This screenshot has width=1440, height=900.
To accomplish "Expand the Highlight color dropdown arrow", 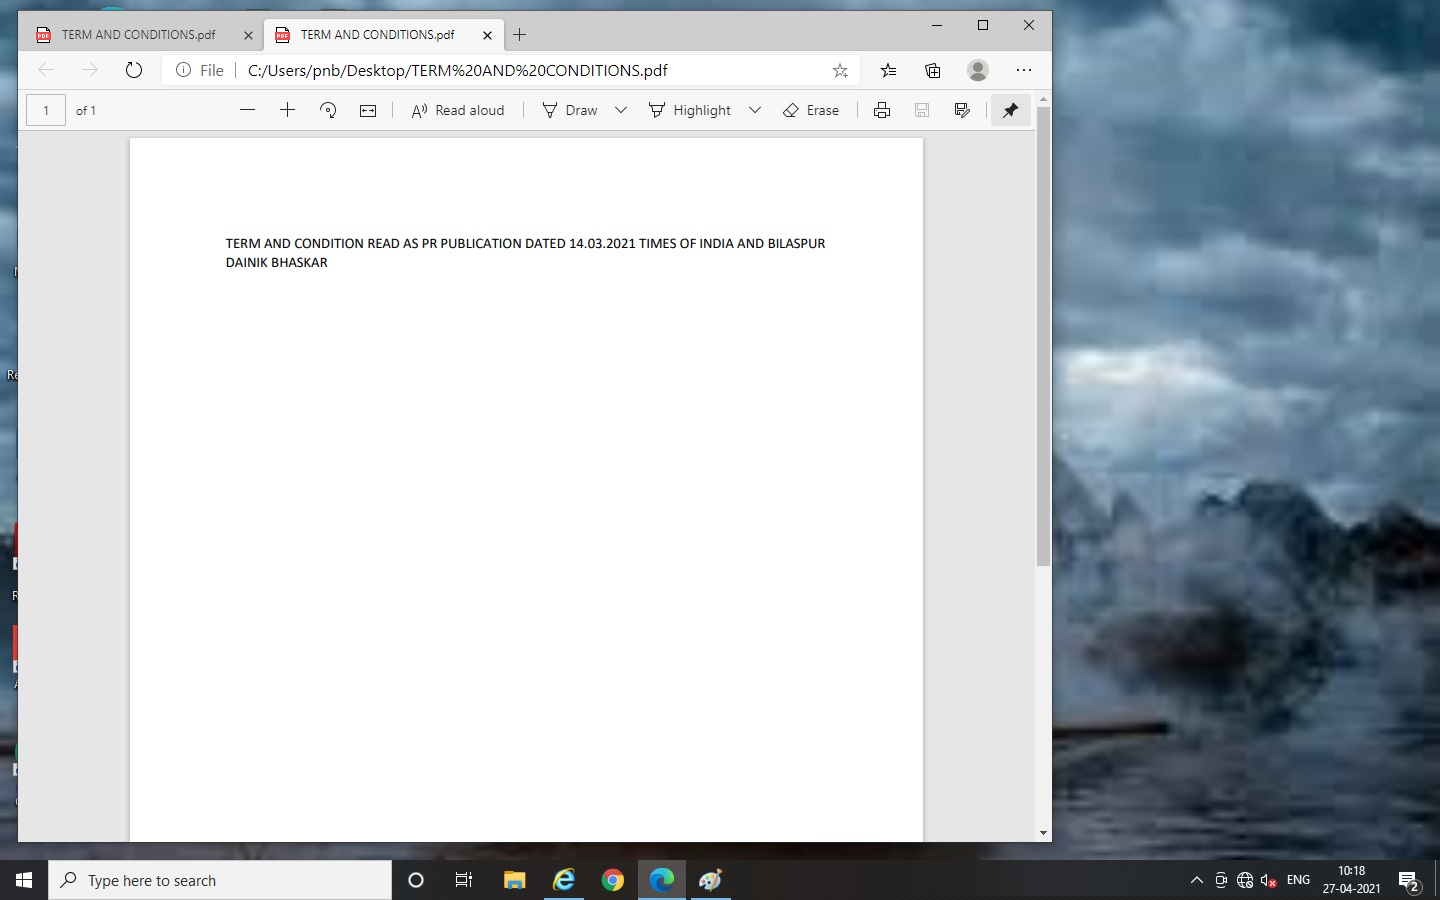I will pyautogui.click(x=755, y=110).
